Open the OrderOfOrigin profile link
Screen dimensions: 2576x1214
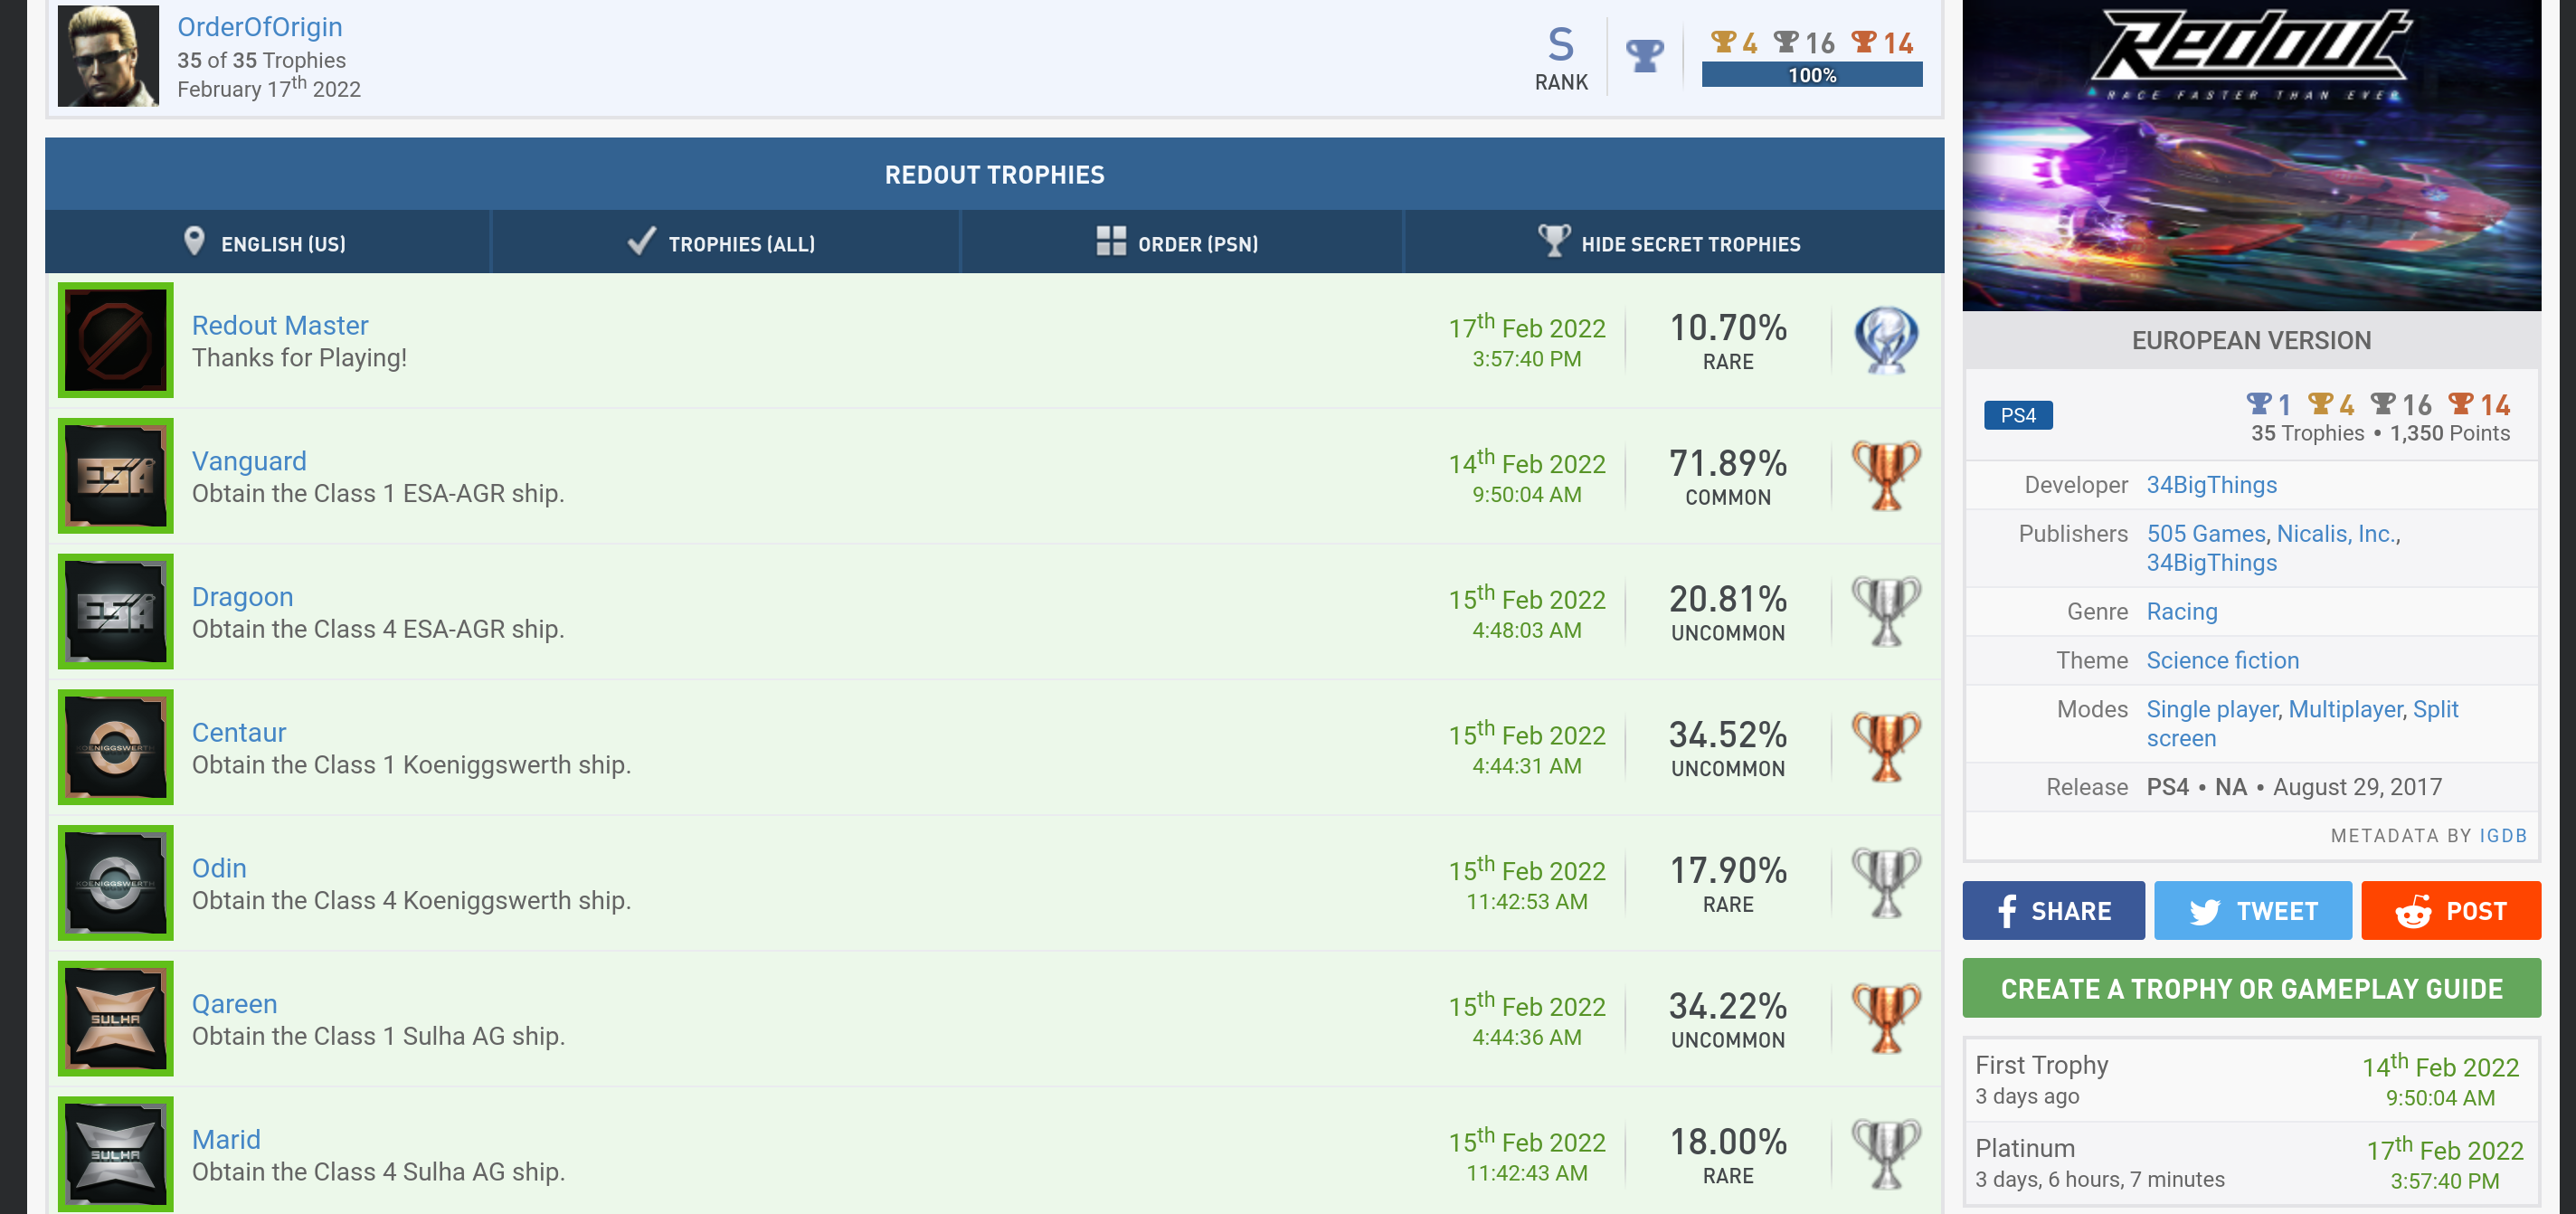click(x=260, y=27)
